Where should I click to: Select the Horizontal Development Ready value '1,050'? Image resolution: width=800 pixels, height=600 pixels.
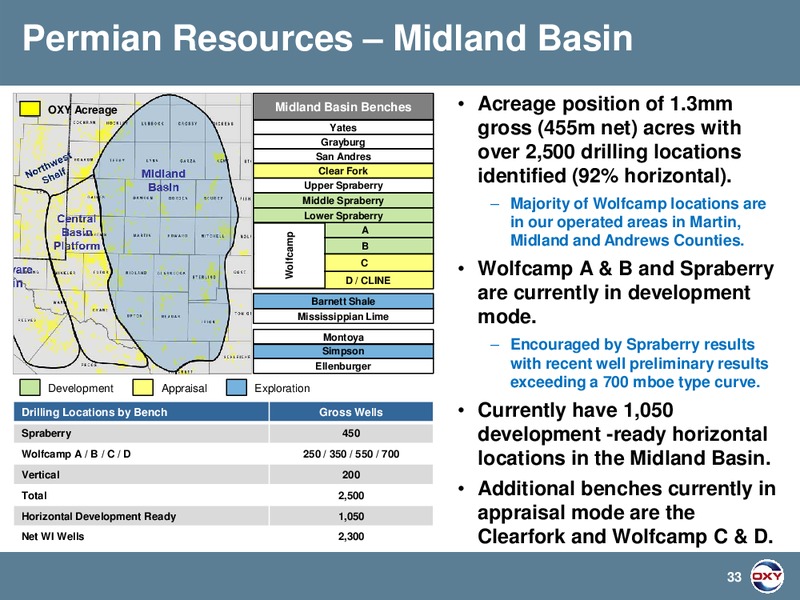click(351, 516)
